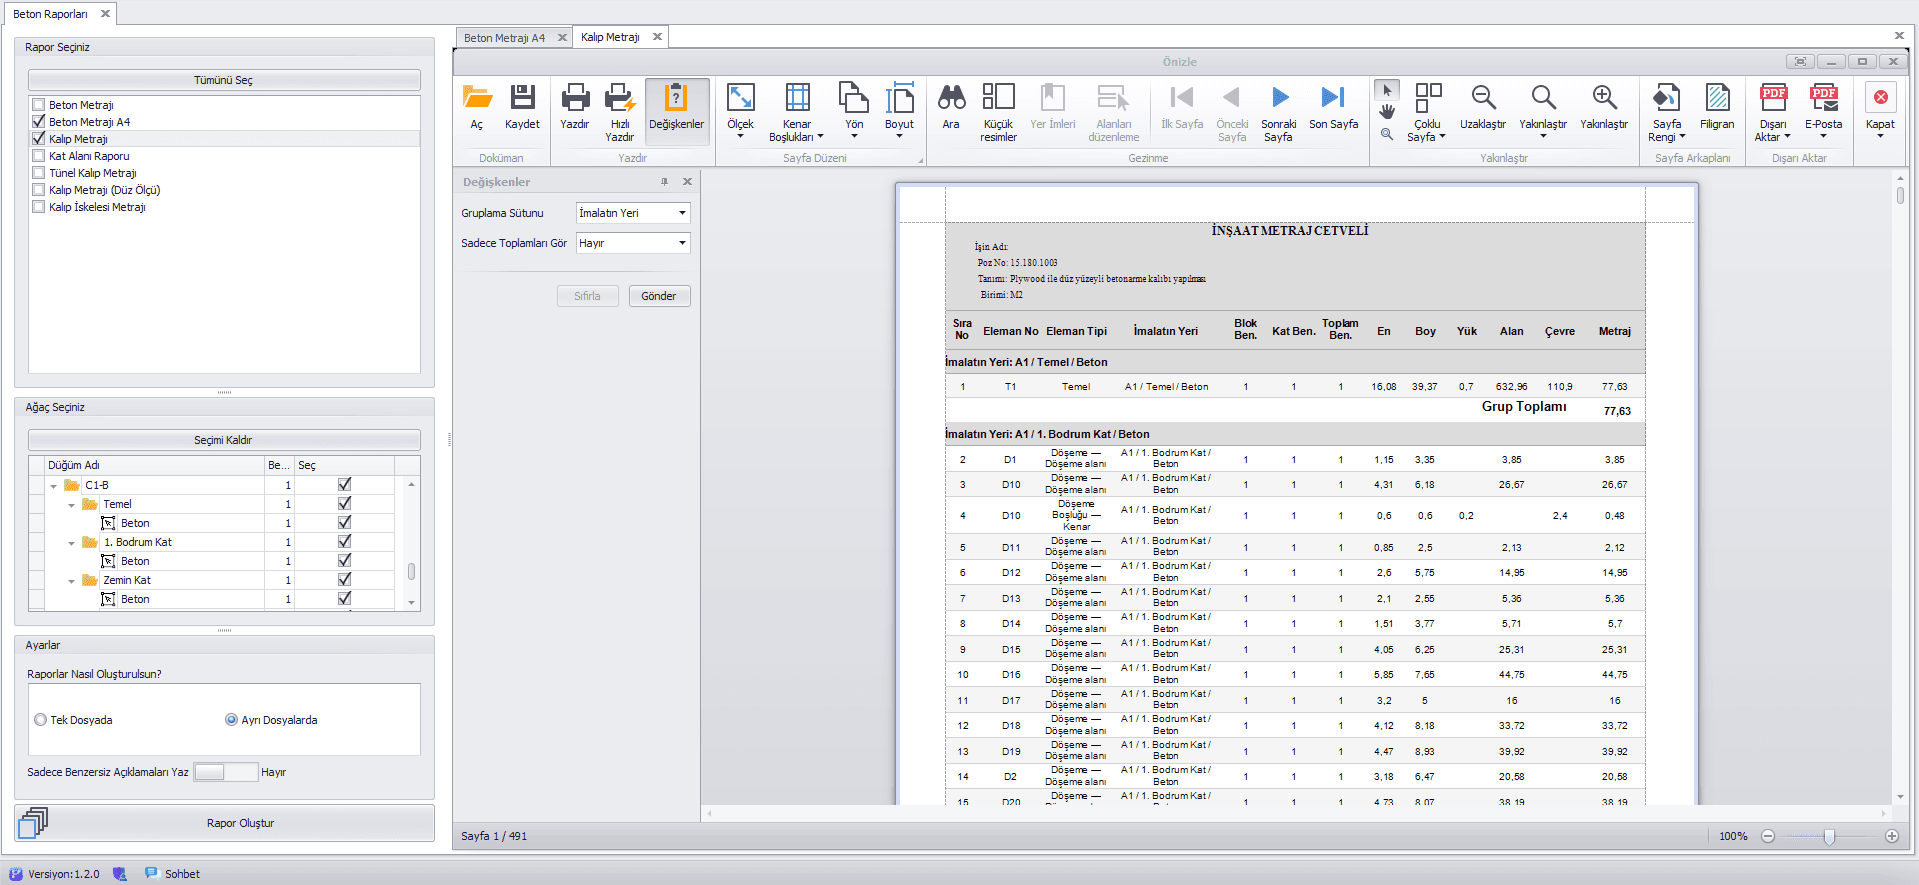The image size is (1919, 885).
Task: Check the Beton Metrajı report checkbox
Action: (39, 105)
